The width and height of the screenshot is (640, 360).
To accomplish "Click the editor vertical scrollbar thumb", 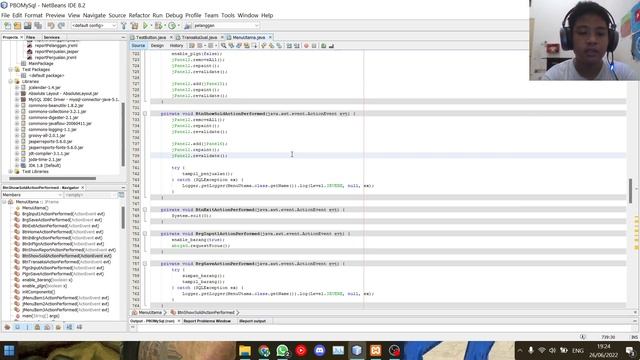I will [631, 190].
